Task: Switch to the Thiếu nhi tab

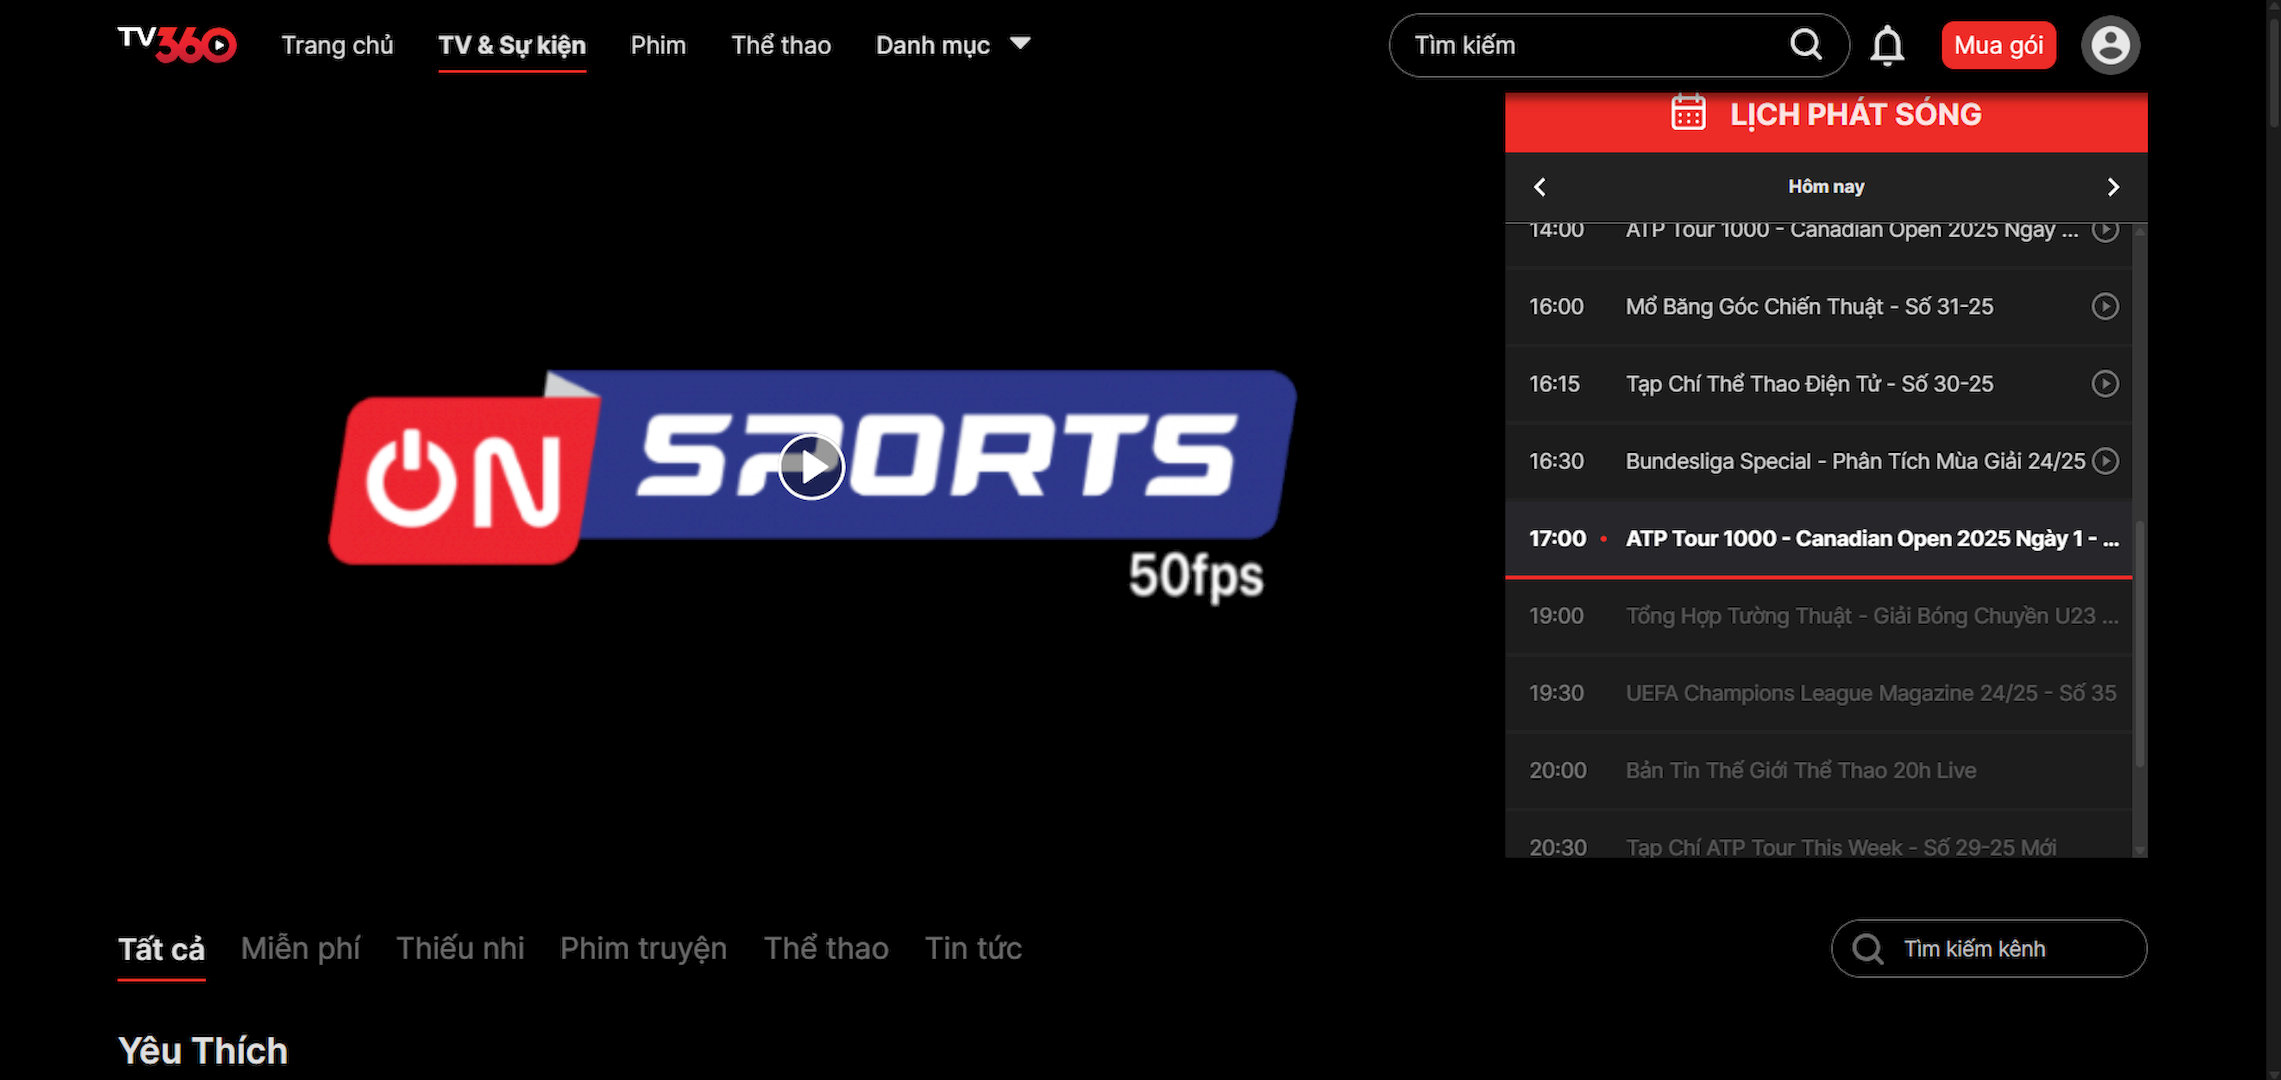Action: point(460,949)
